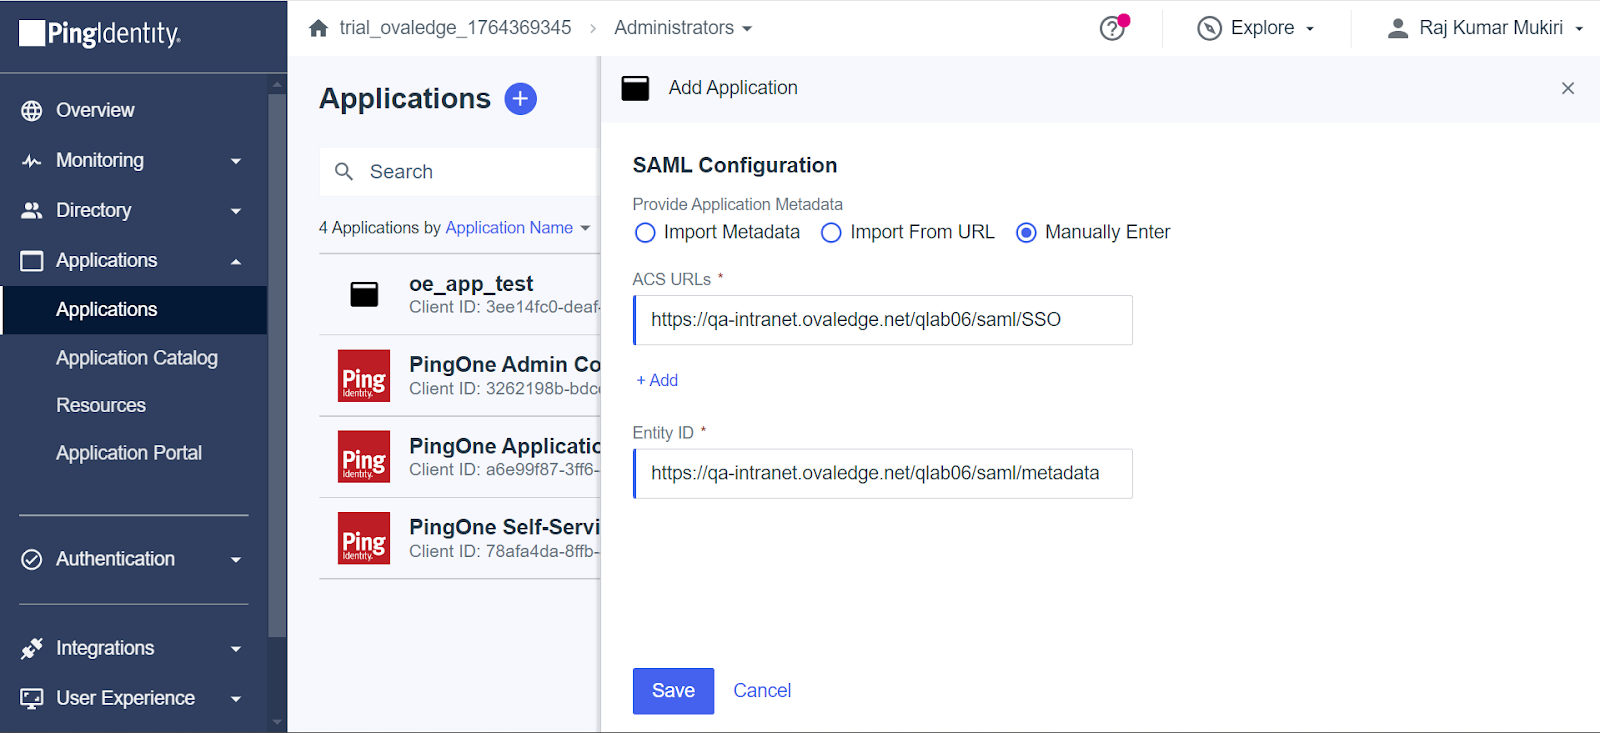The height and width of the screenshot is (733, 1600).
Task: Click the search magnifier icon
Action: [344, 172]
